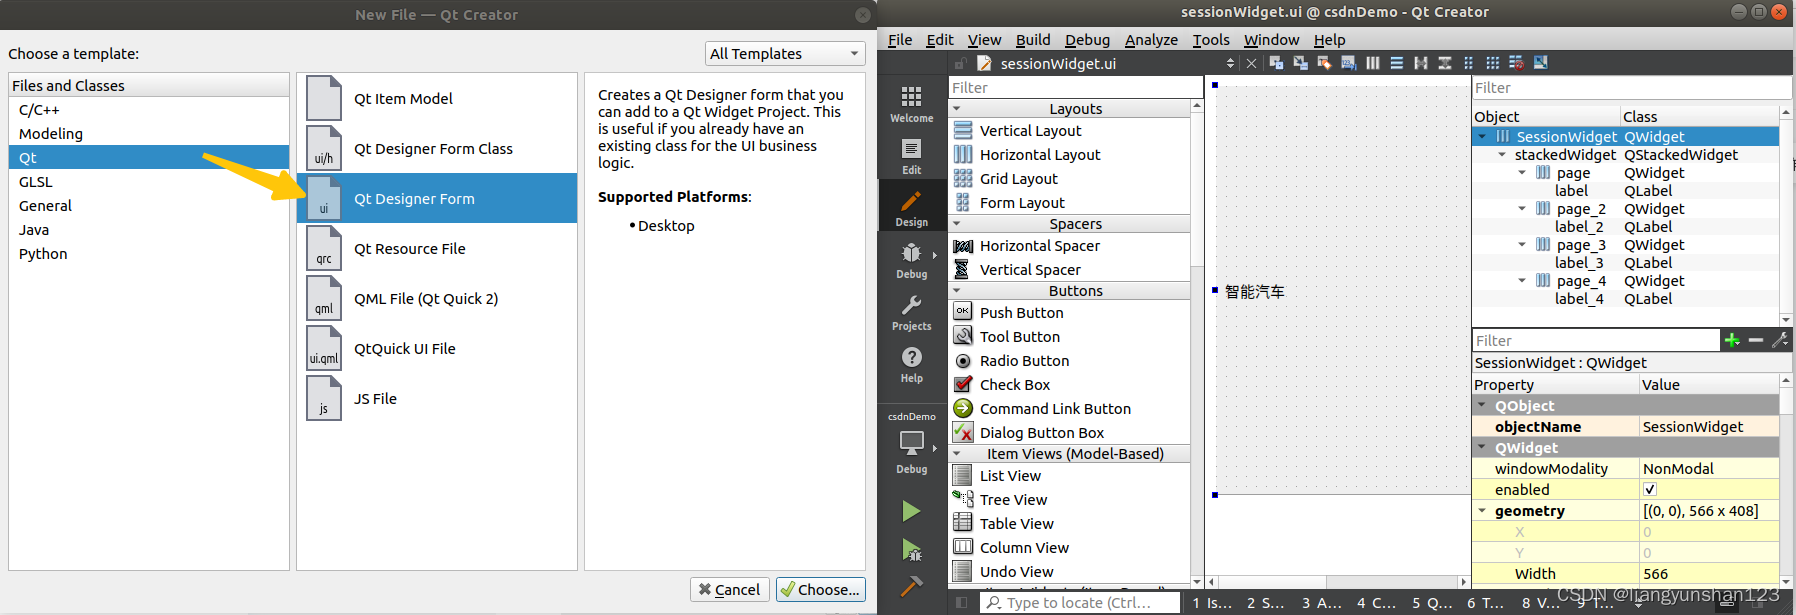The image size is (1796, 615).
Task: Open Help mode in sidebar
Action: (911, 363)
